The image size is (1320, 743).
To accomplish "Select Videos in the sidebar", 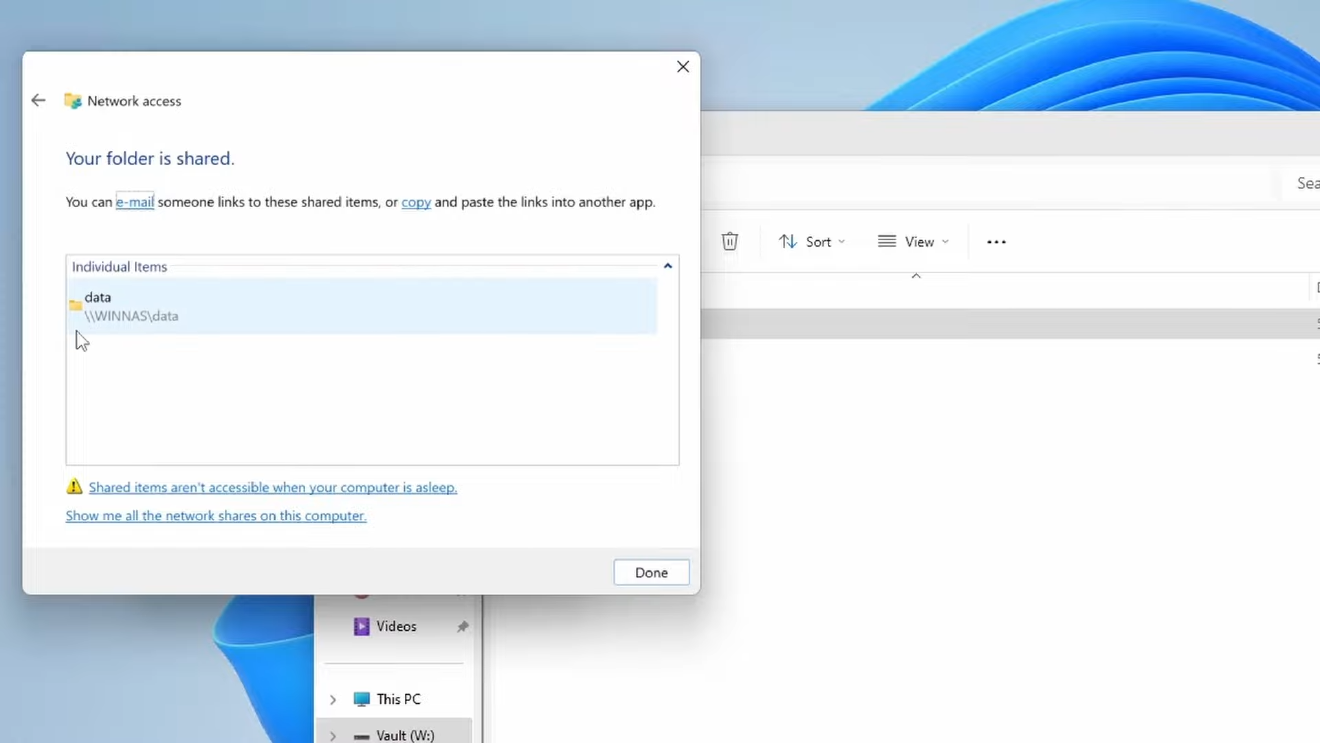I will 397,626.
